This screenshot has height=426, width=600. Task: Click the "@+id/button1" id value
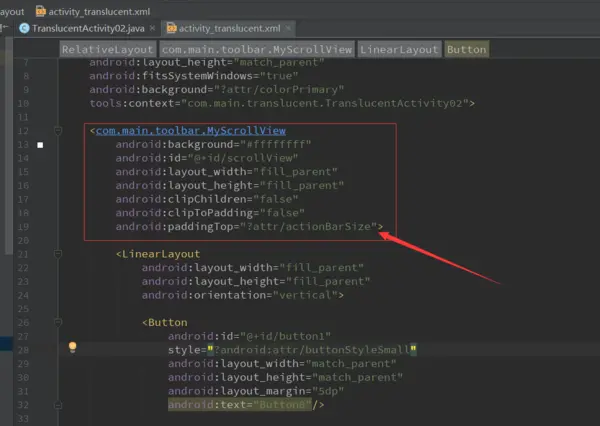285,336
